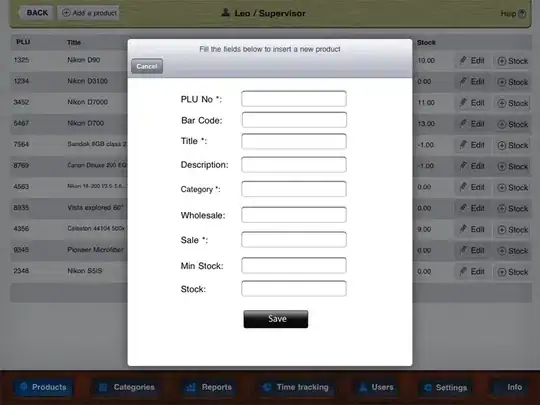The image size is (540, 405).
Task: Switch to the Users tab
Action: (376, 387)
